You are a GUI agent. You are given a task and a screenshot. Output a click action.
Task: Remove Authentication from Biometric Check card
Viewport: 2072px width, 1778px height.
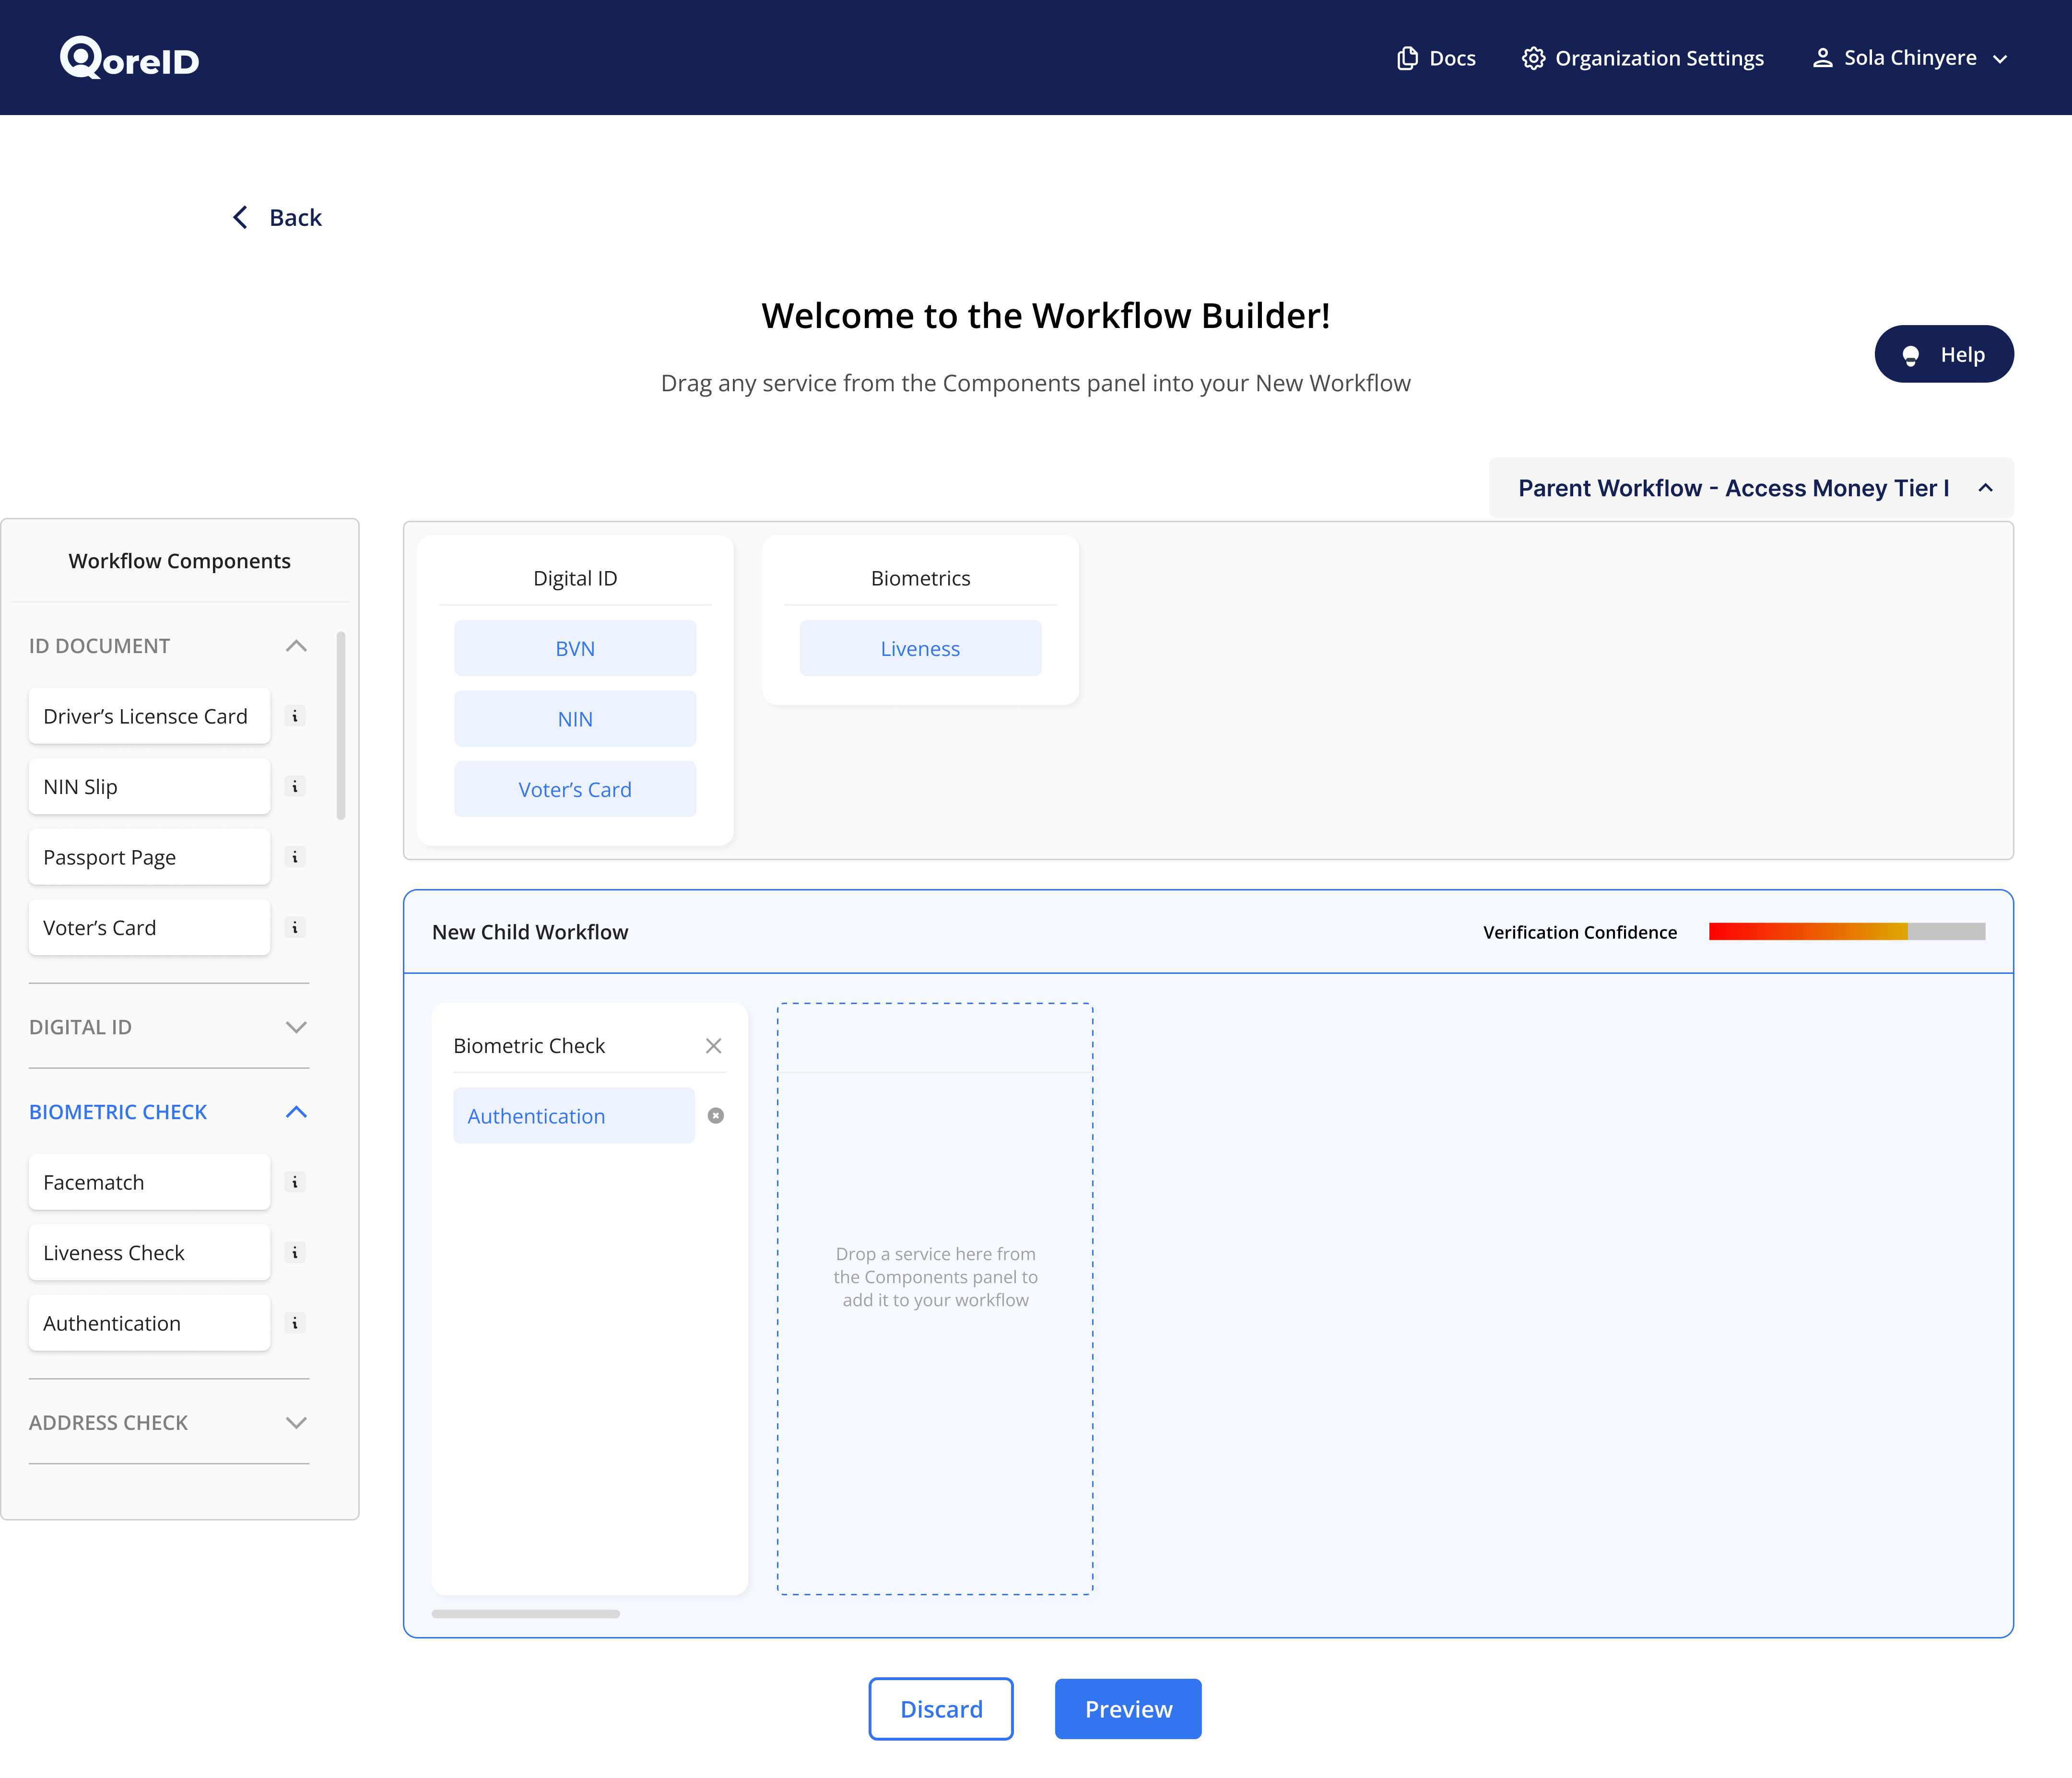coord(716,1116)
